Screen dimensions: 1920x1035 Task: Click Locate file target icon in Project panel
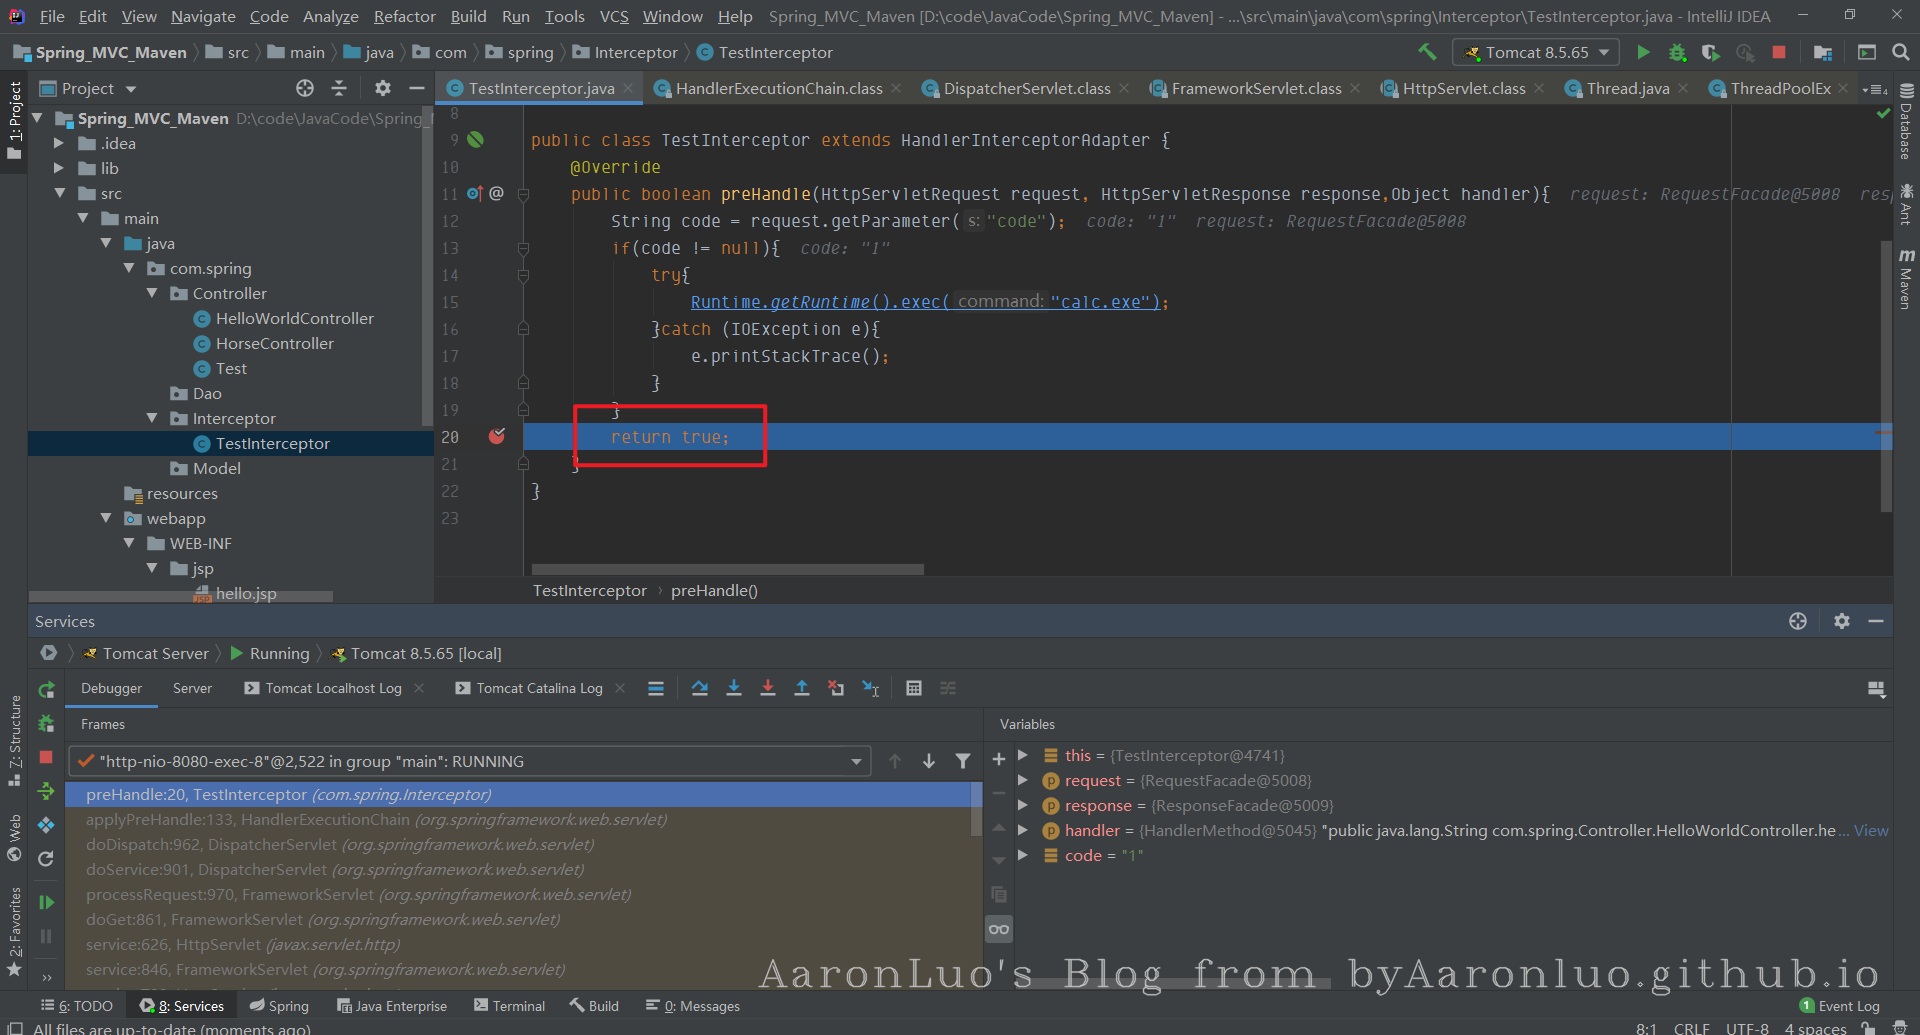[305, 88]
